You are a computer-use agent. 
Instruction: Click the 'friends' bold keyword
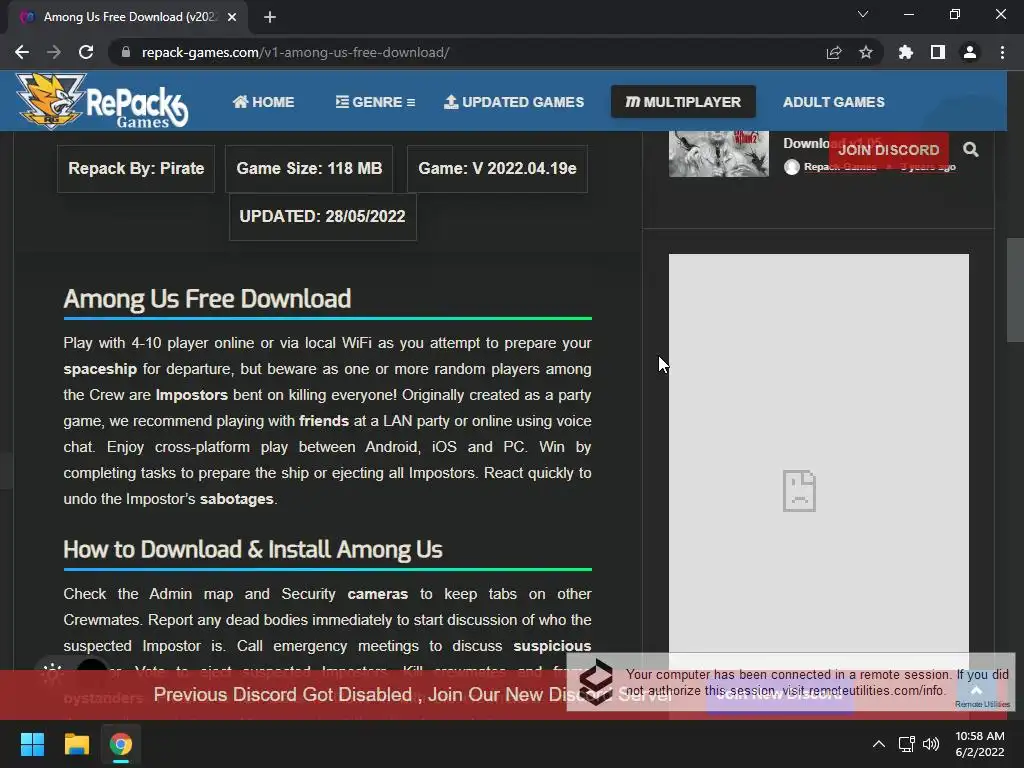(x=324, y=421)
